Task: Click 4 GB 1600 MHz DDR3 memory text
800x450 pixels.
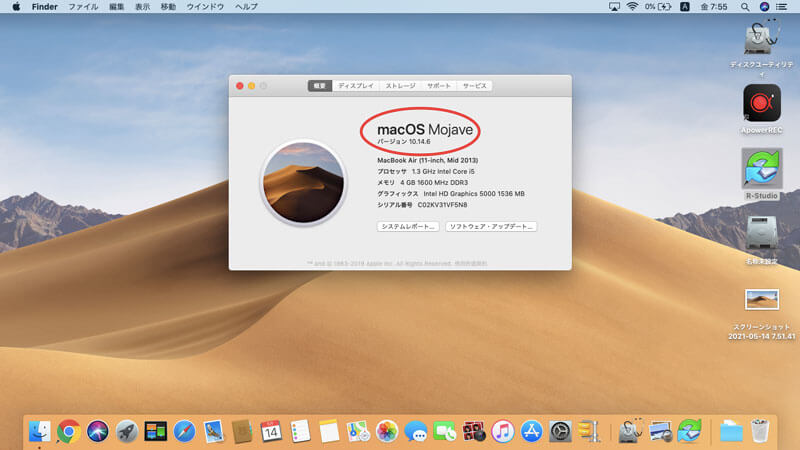Action: pyautogui.click(x=434, y=183)
